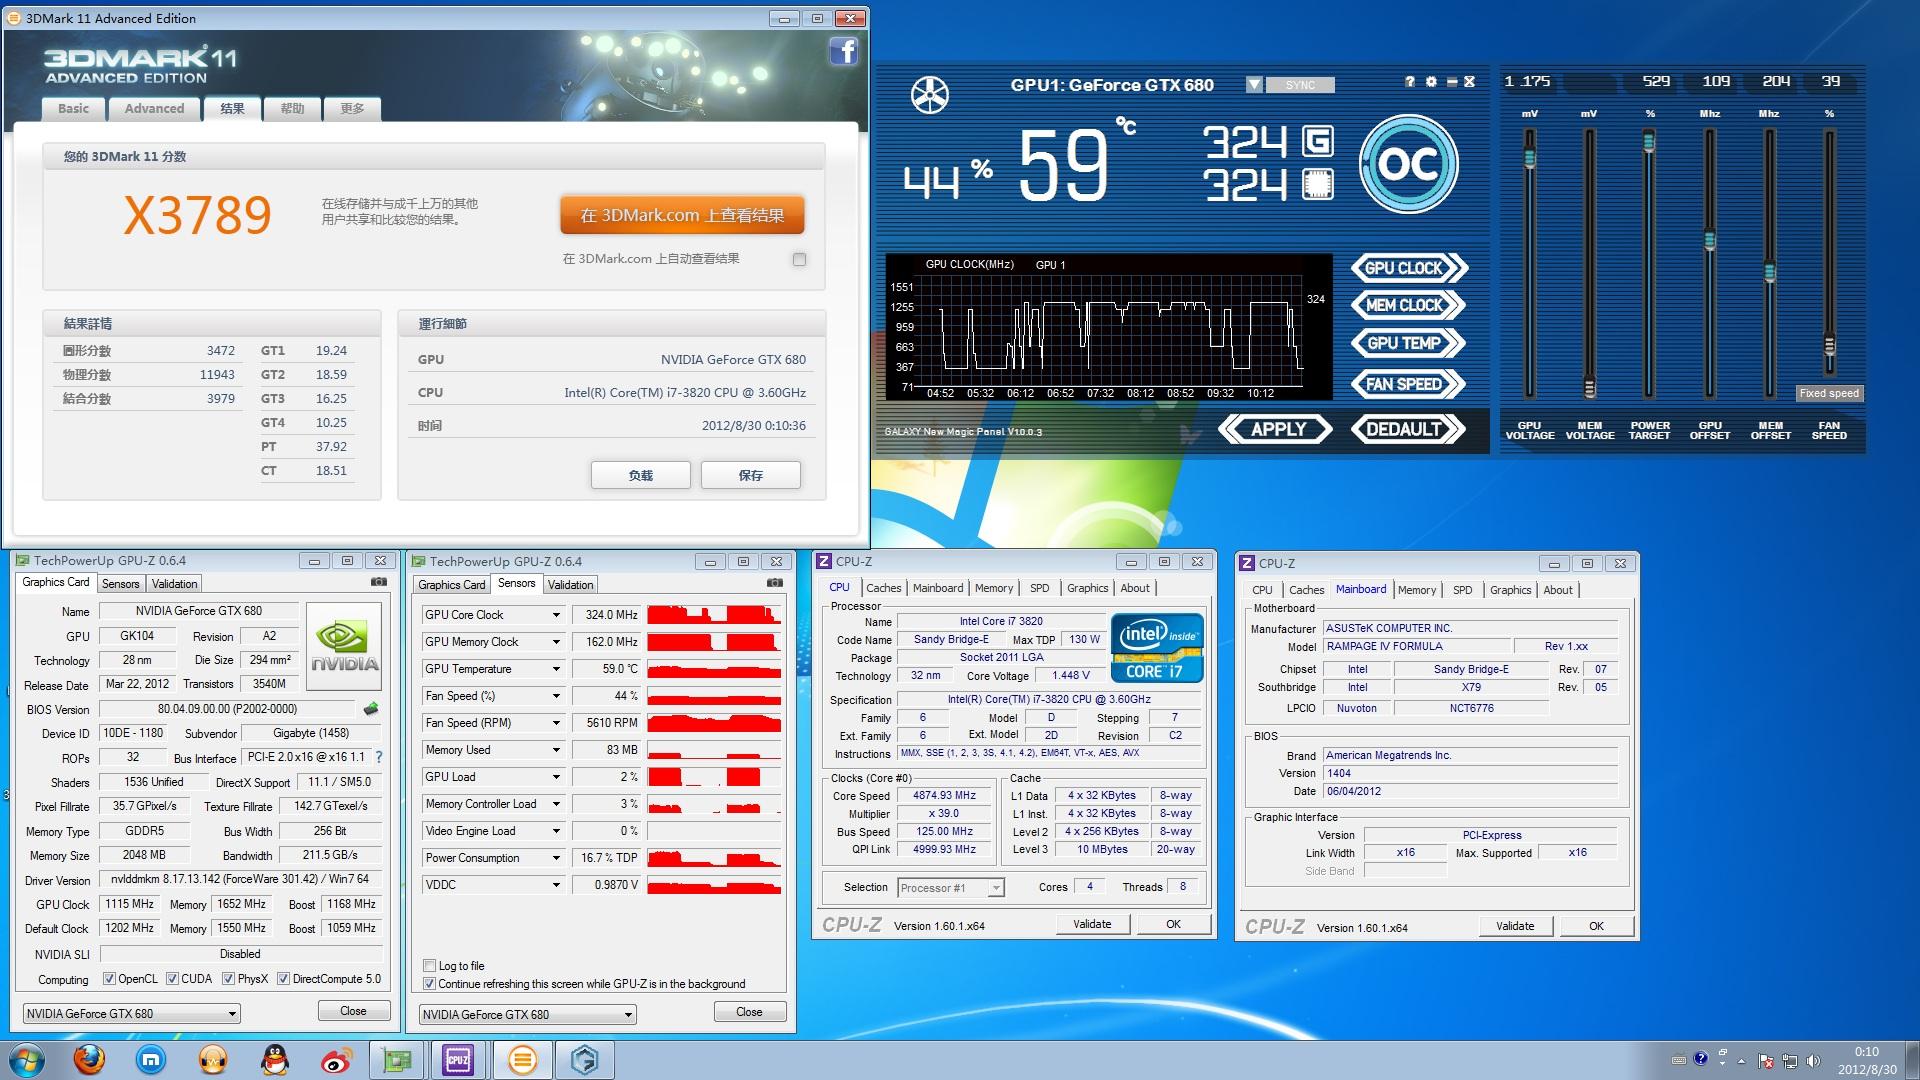This screenshot has height=1080, width=1920.
Task: Switch to the Advanced tab in 3DMark
Action: (x=154, y=109)
